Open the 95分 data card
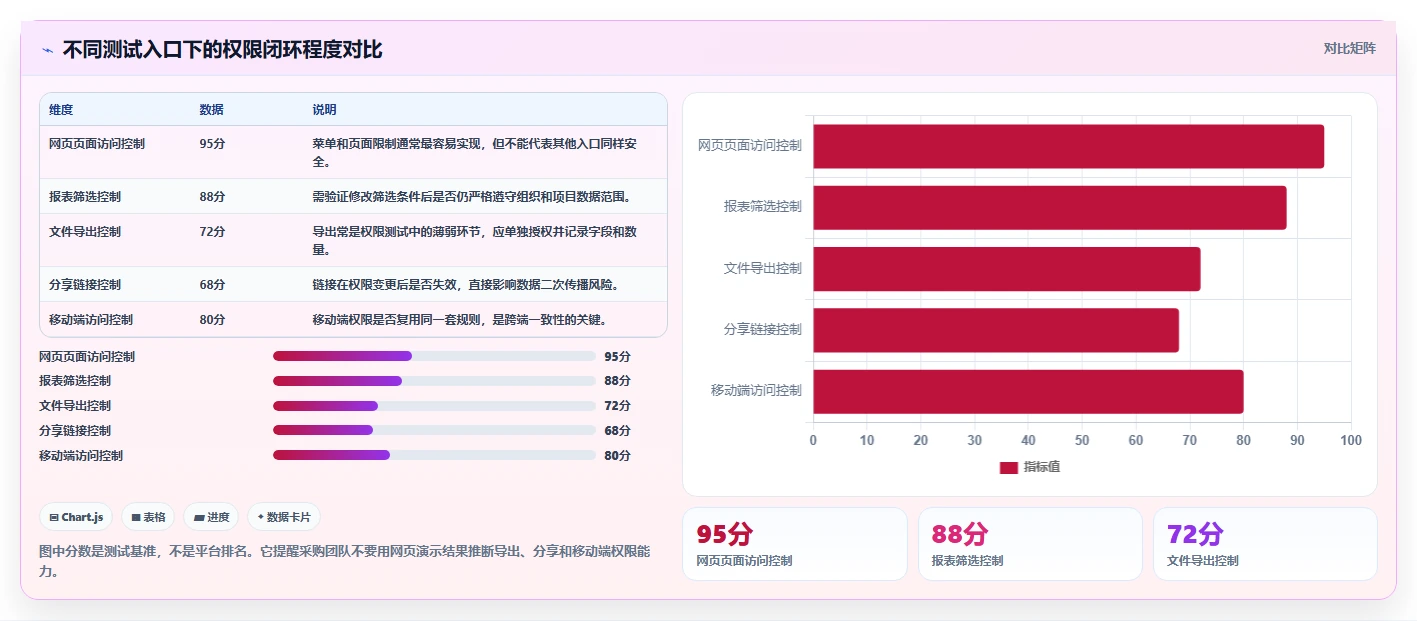 pyautogui.click(x=794, y=544)
